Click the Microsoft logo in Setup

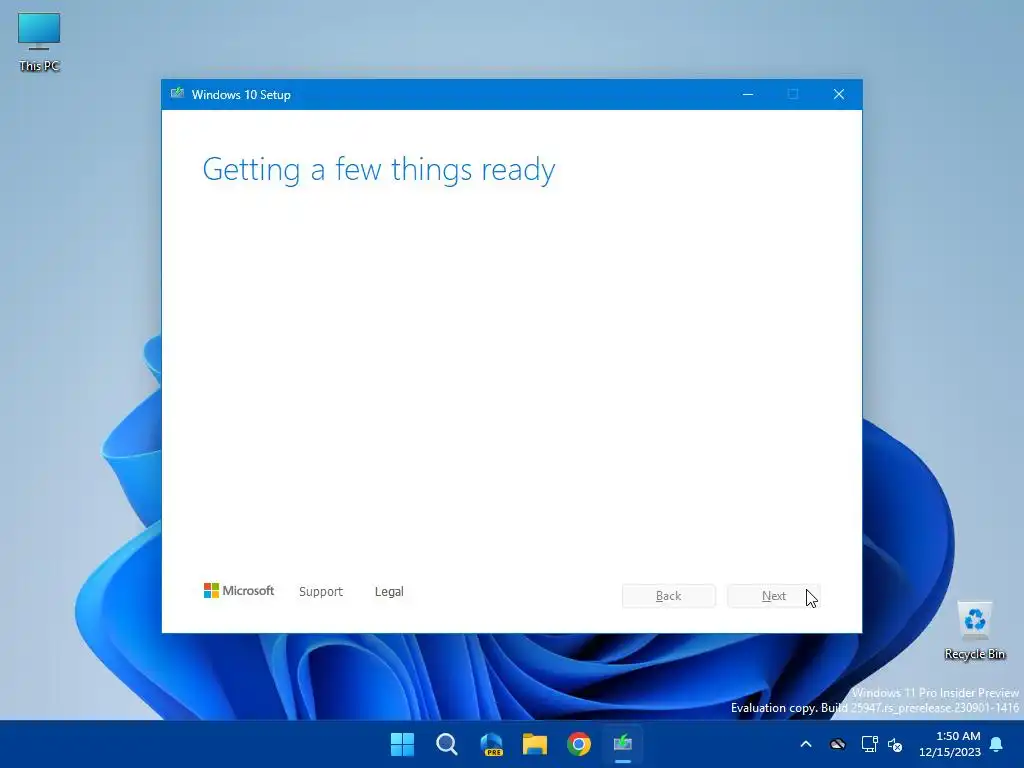click(239, 591)
